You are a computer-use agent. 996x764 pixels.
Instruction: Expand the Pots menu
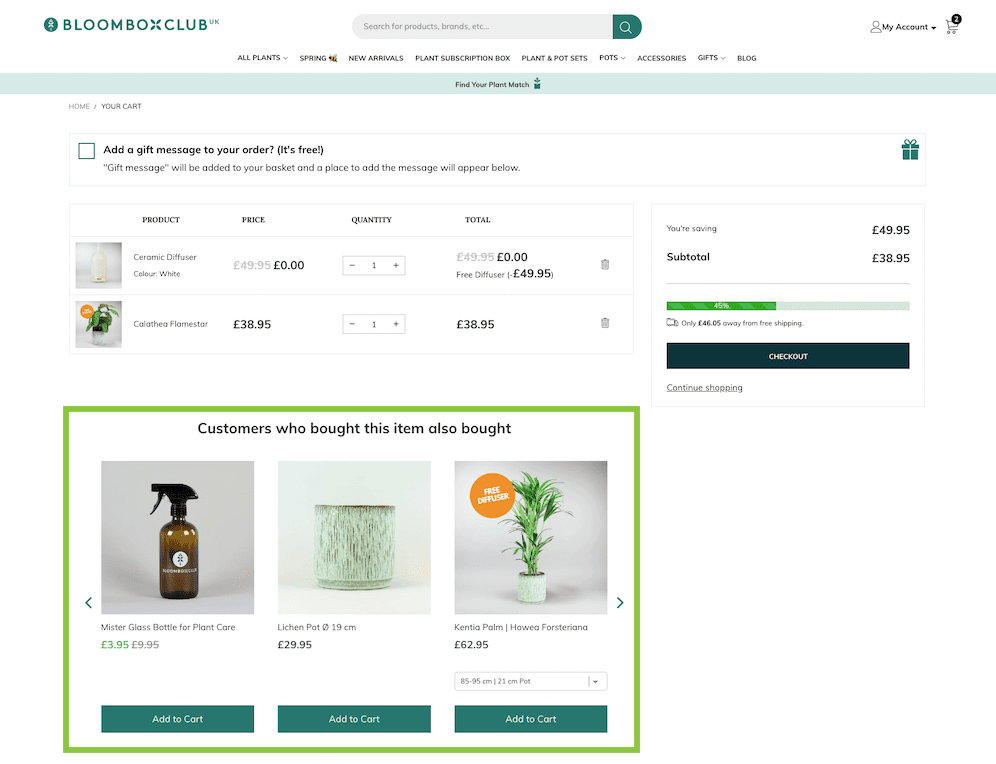612,58
